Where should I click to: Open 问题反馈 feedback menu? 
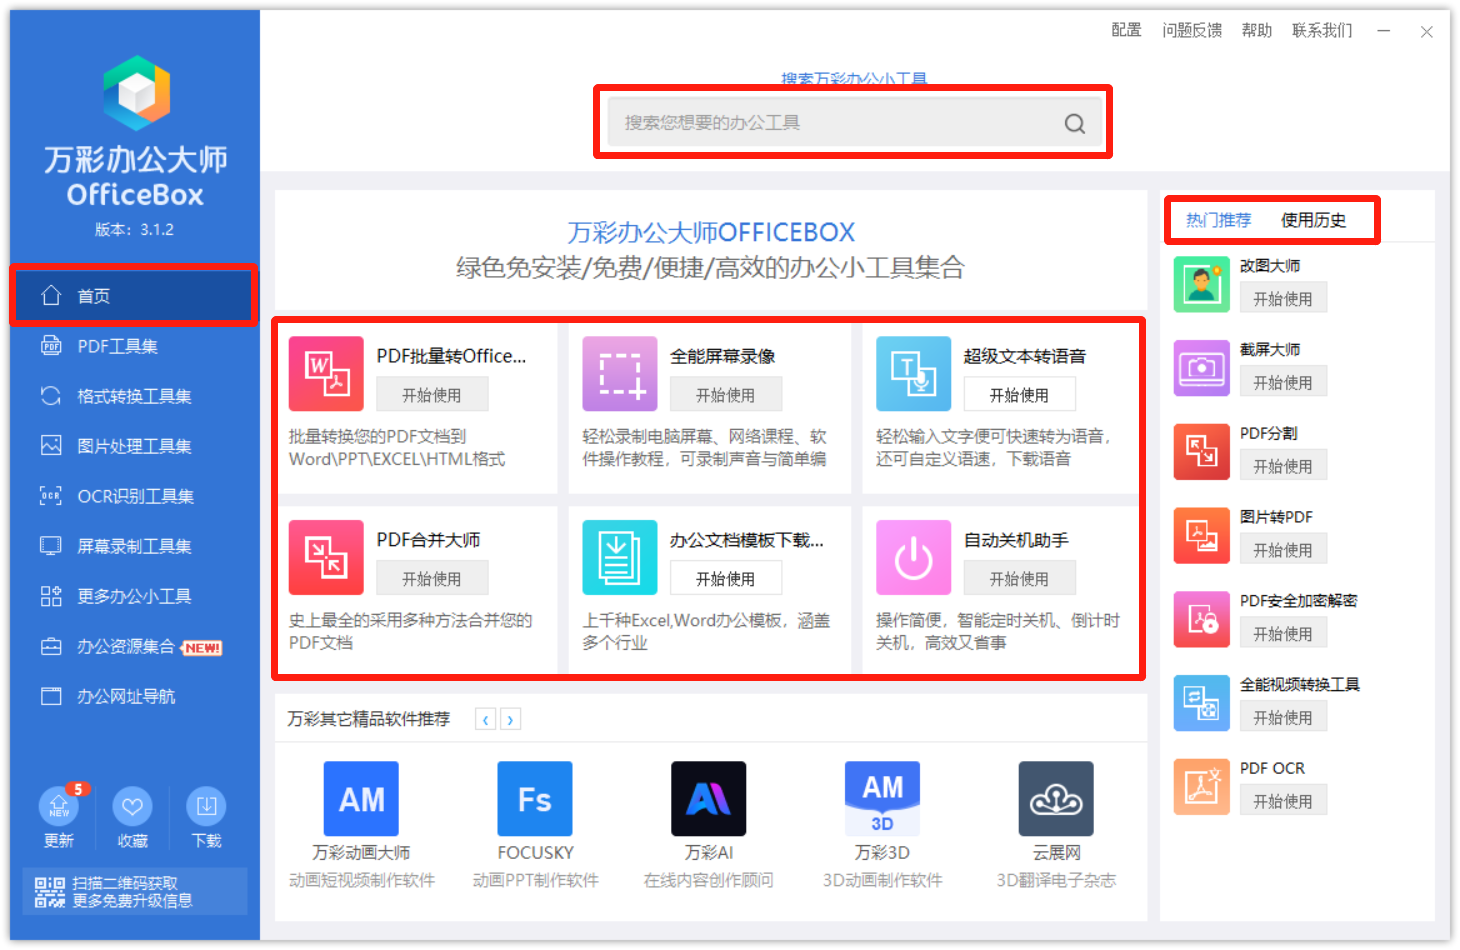[1192, 30]
